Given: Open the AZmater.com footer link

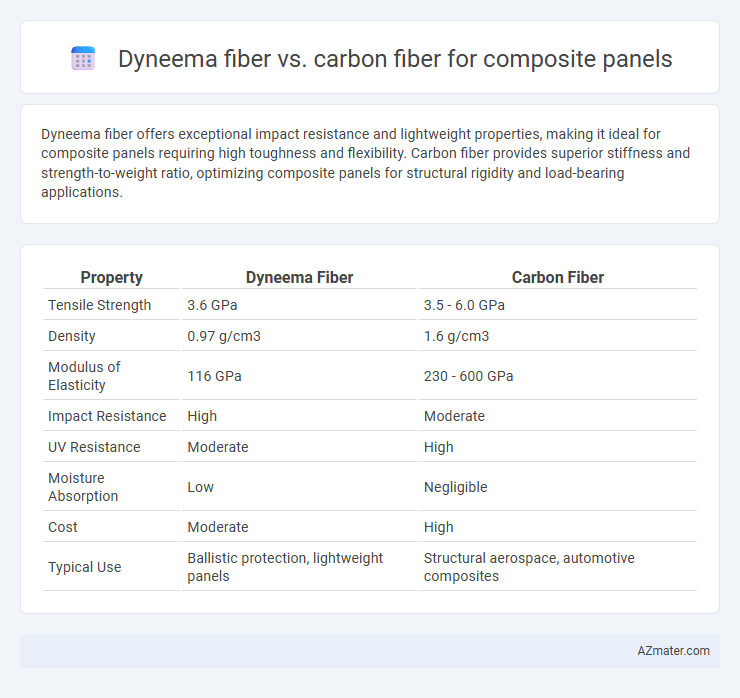Looking at the screenshot, I should [x=673, y=651].
